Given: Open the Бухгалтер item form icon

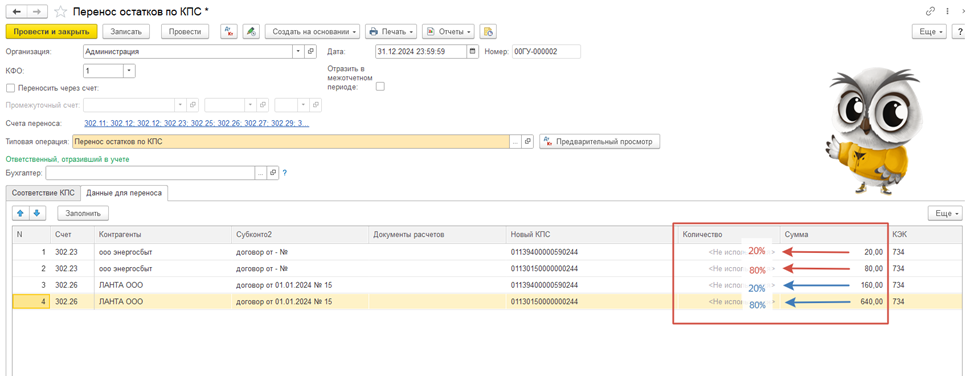Looking at the screenshot, I should coord(273,173).
